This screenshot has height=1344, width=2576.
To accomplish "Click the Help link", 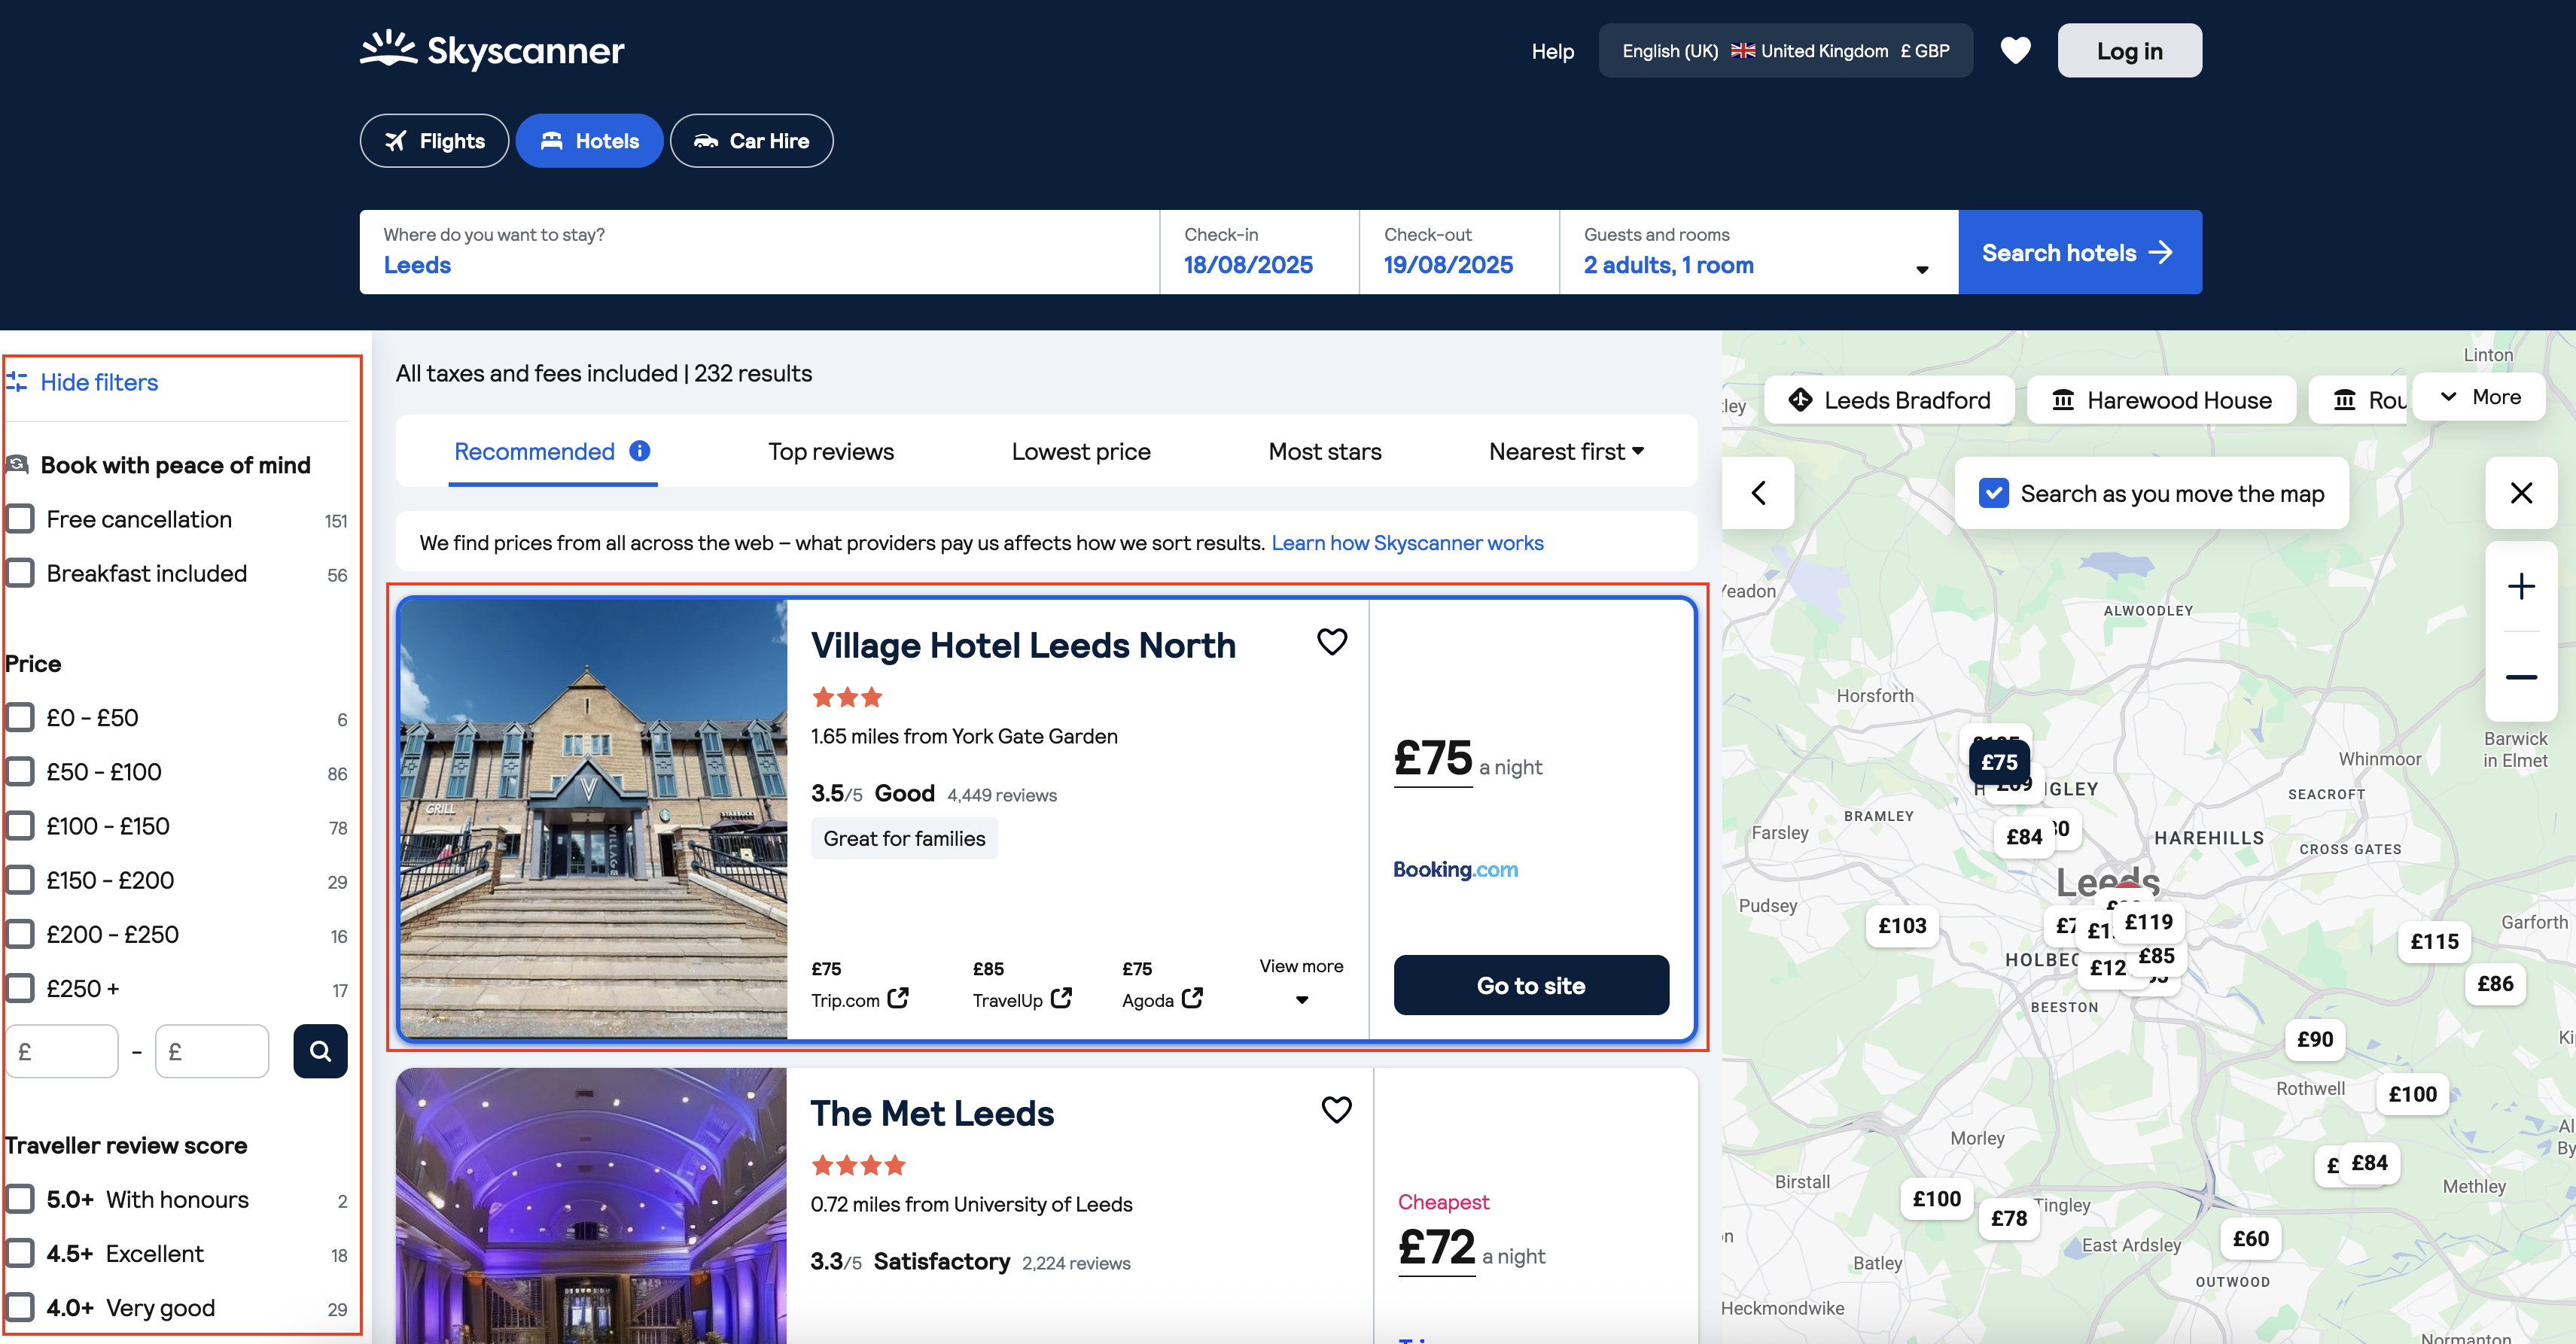I will [x=1552, y=51].
